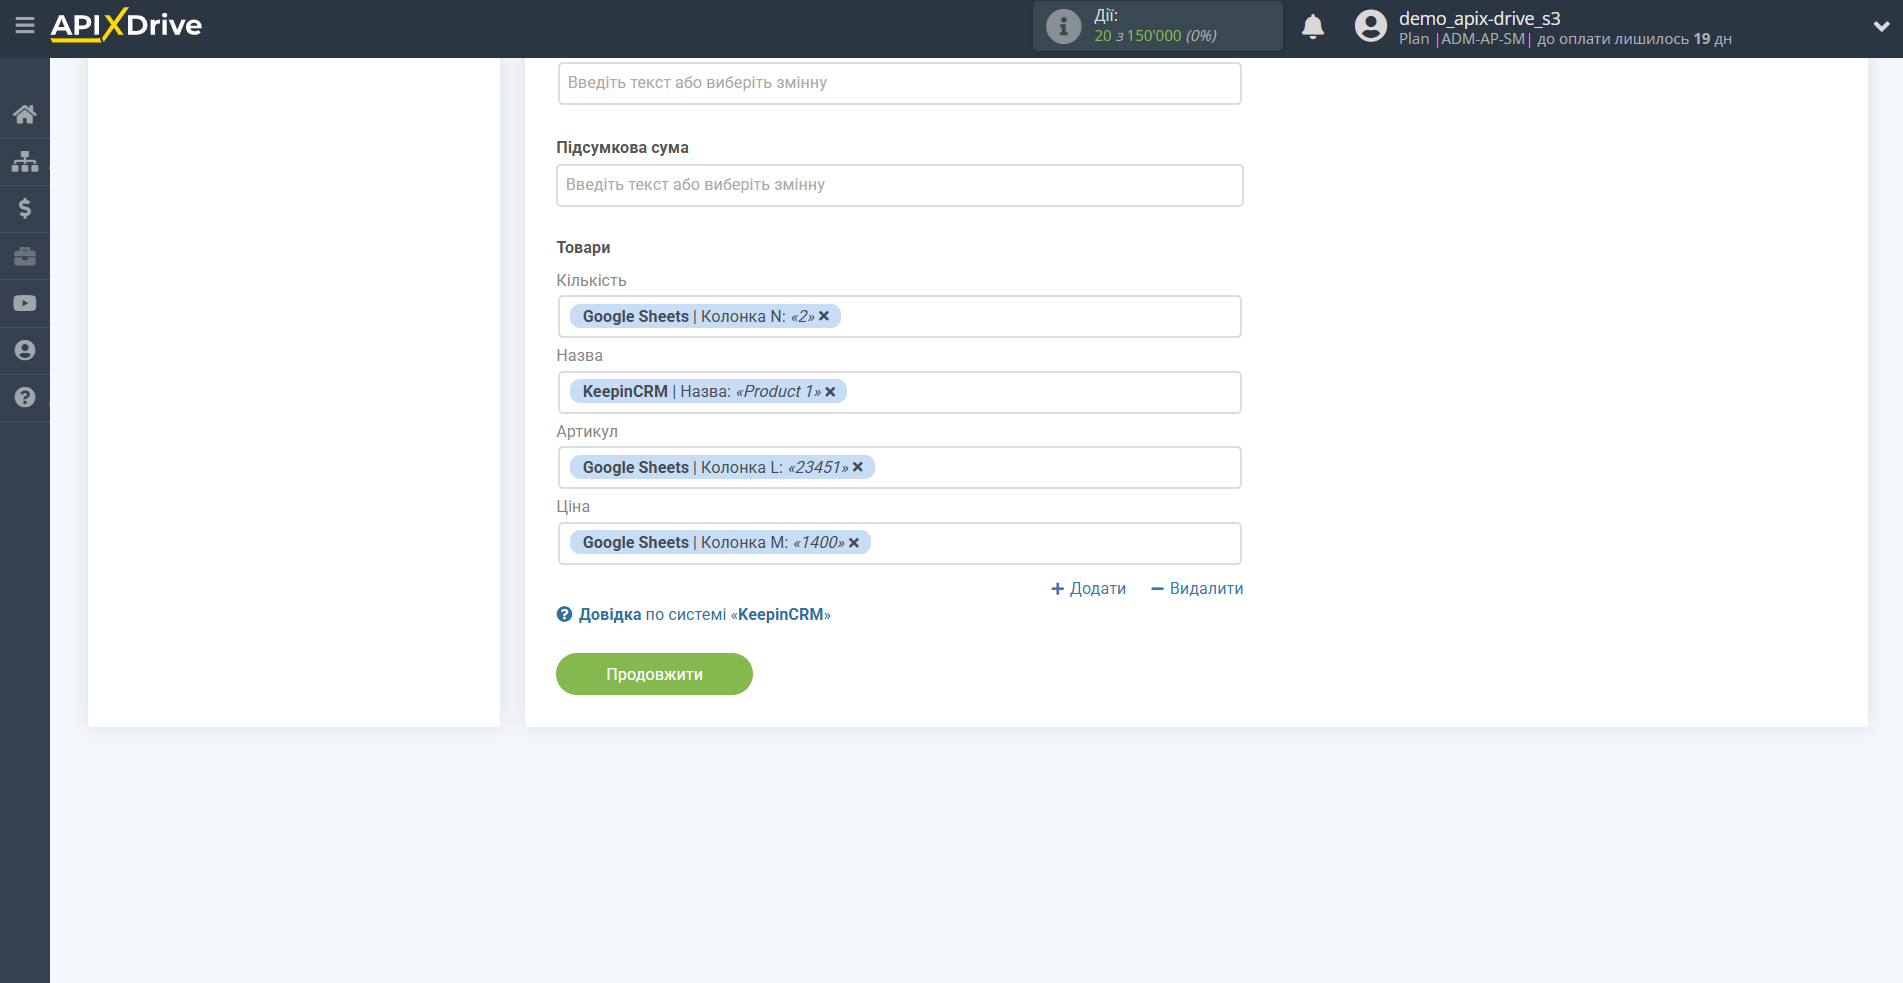
Task: Open the billing dollar icon in sidebar
Action: pos(25,208)
